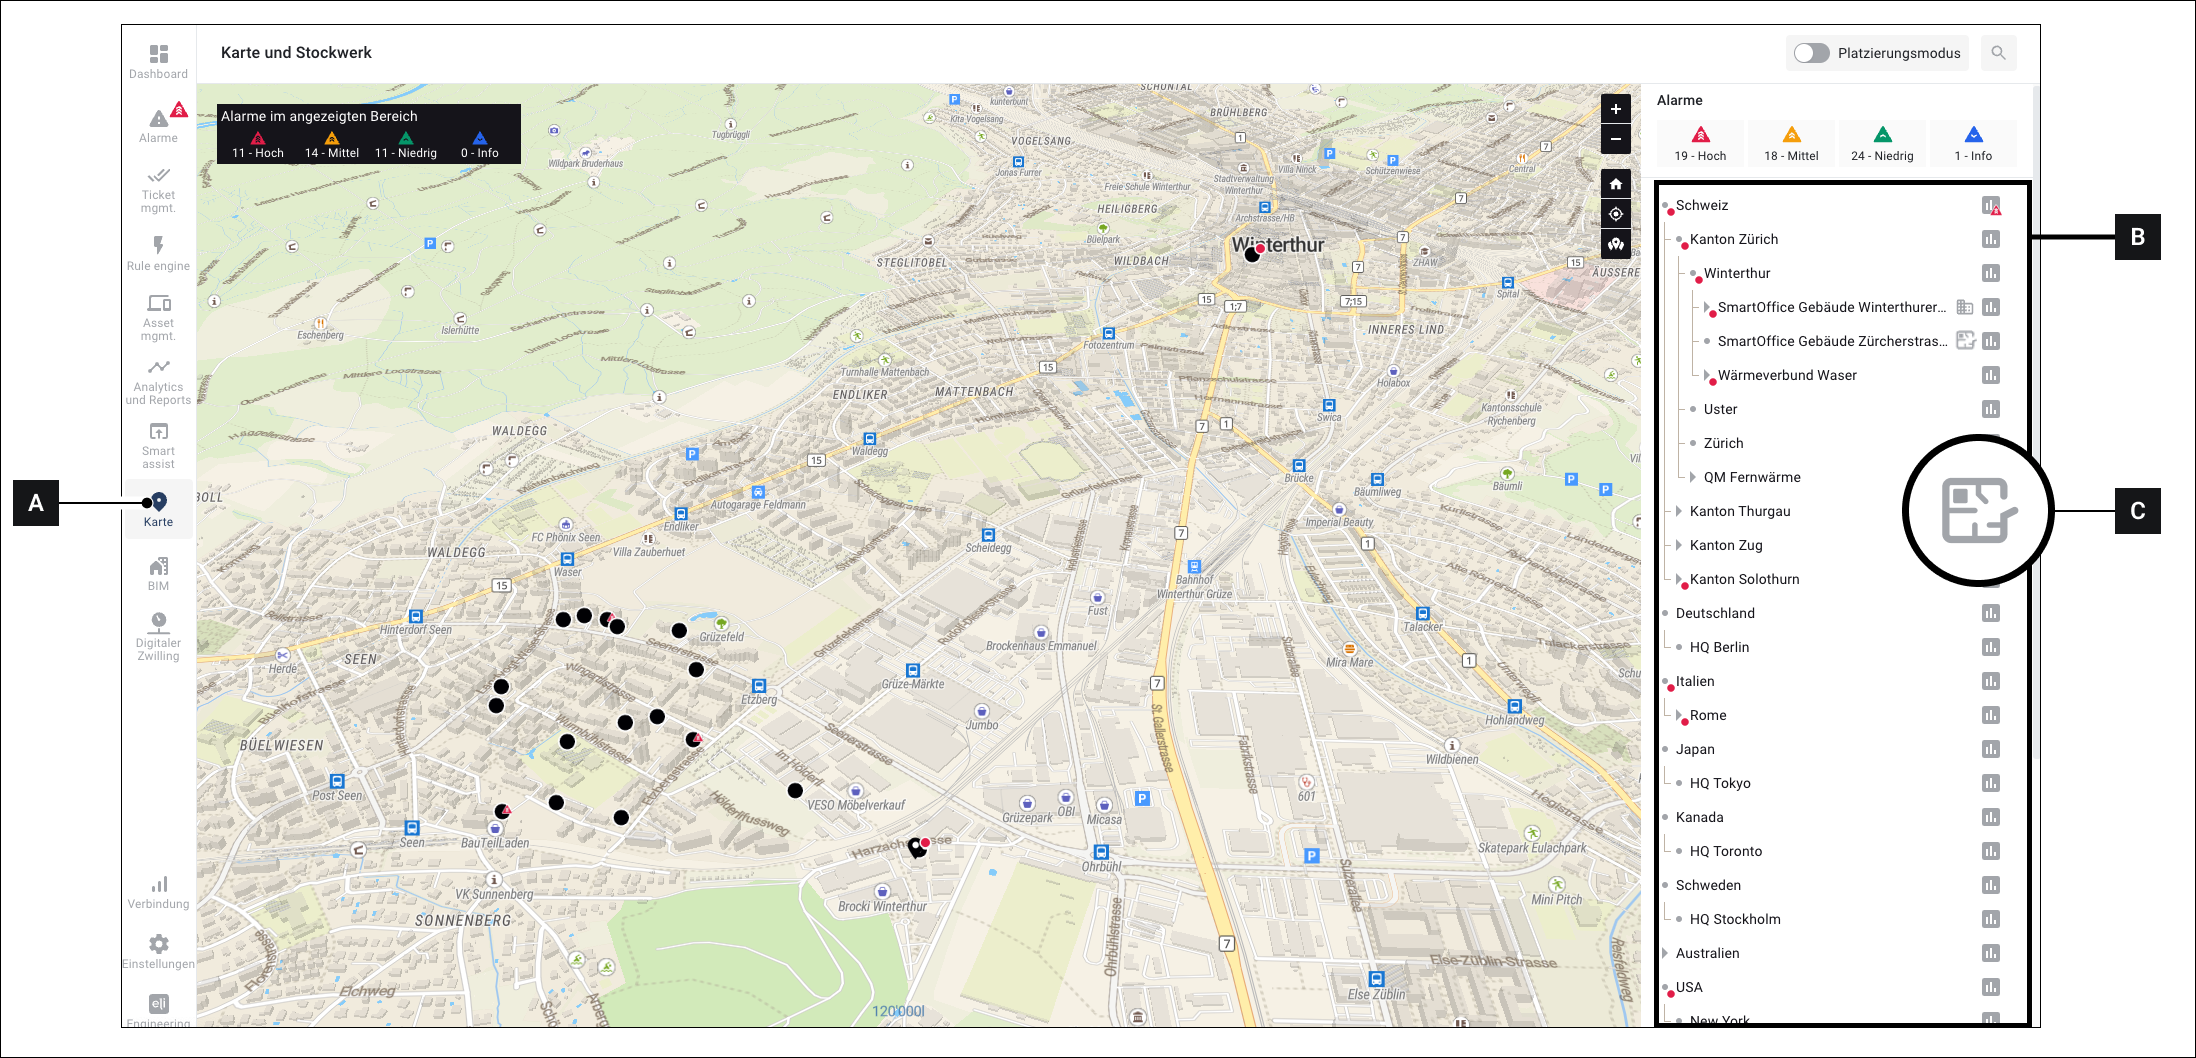Select USA in location tree

click(1689, 987)
